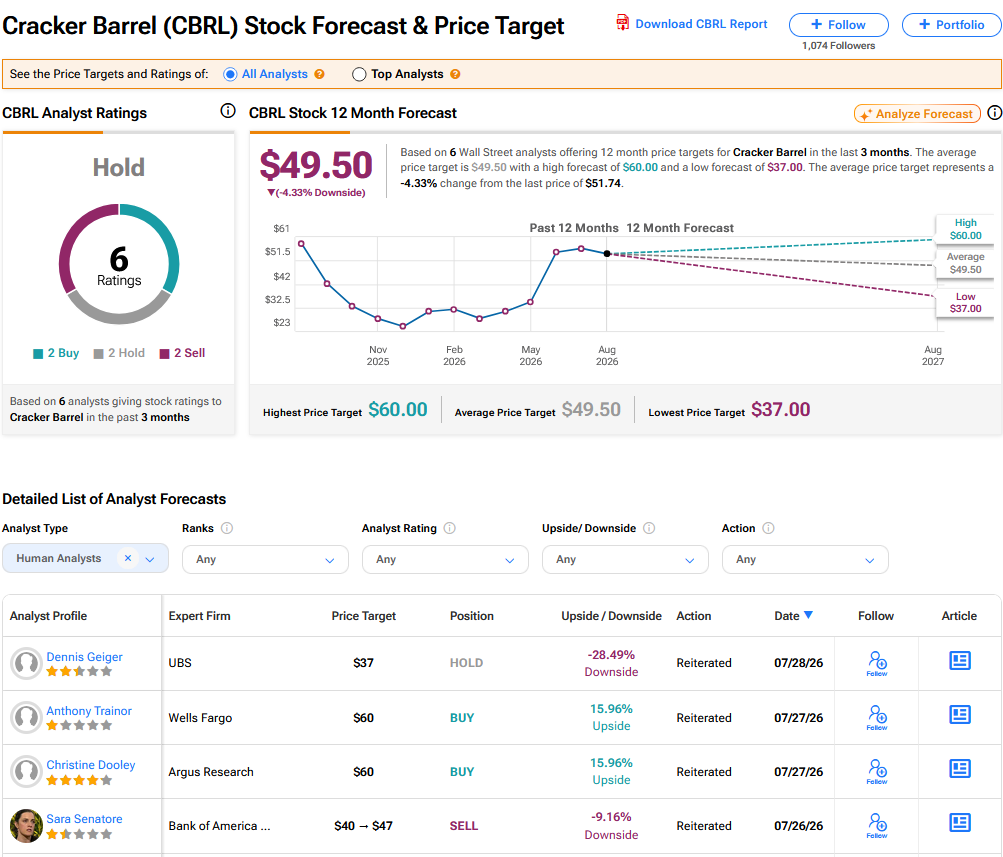Viewport: 1003px width, 857px height.
Task: Click orange help icon beside All Analysts
Action: pos(319,74)
